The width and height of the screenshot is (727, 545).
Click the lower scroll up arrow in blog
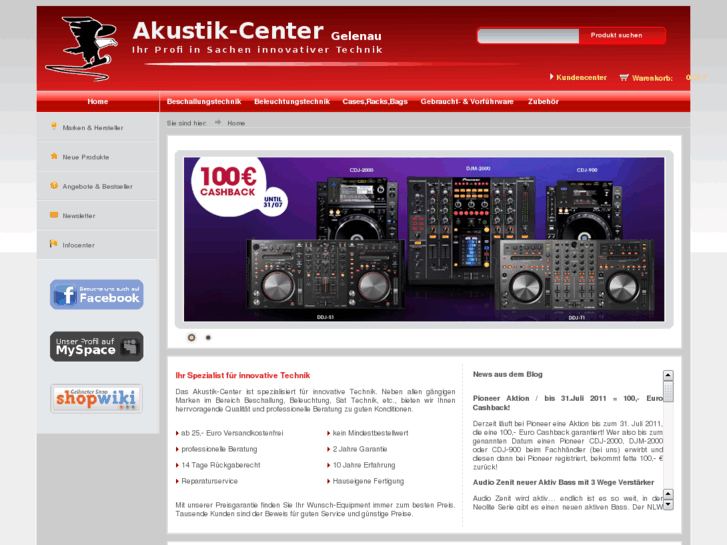pos(668,494)
